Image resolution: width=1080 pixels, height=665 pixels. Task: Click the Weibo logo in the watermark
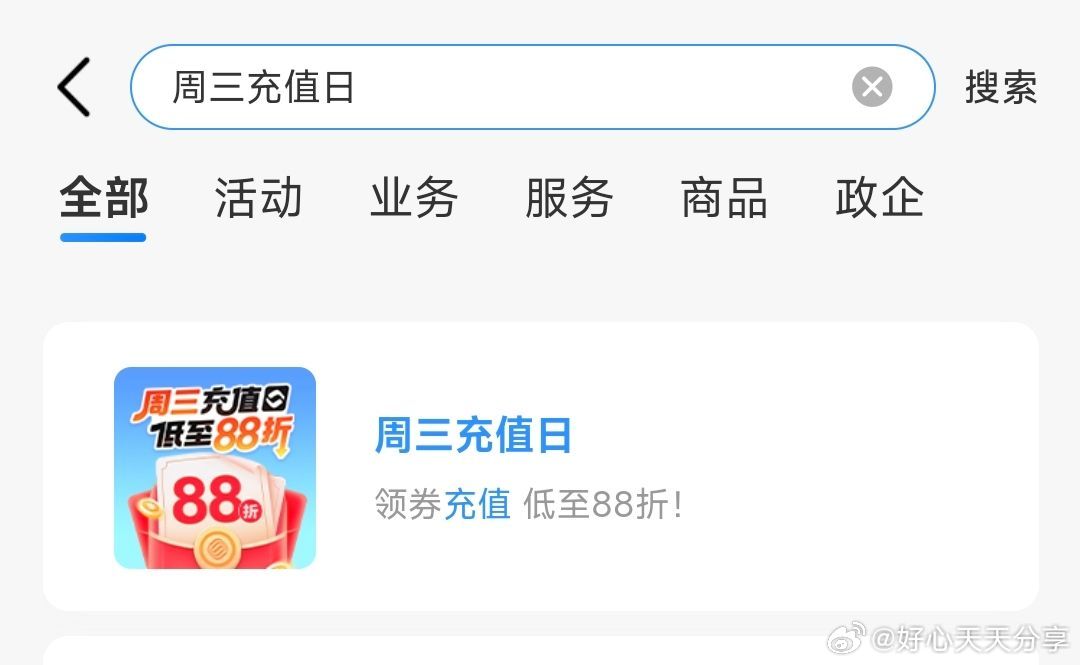(x=847, y=638)
